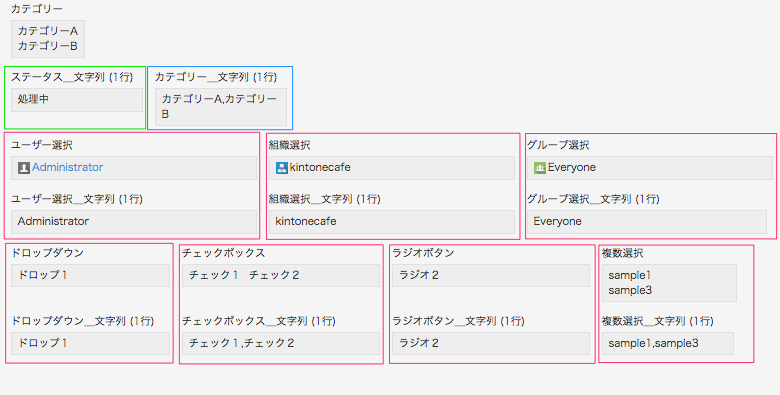Click the ドロップダウン__文字列 (1行) label

(x=83, y=321)
